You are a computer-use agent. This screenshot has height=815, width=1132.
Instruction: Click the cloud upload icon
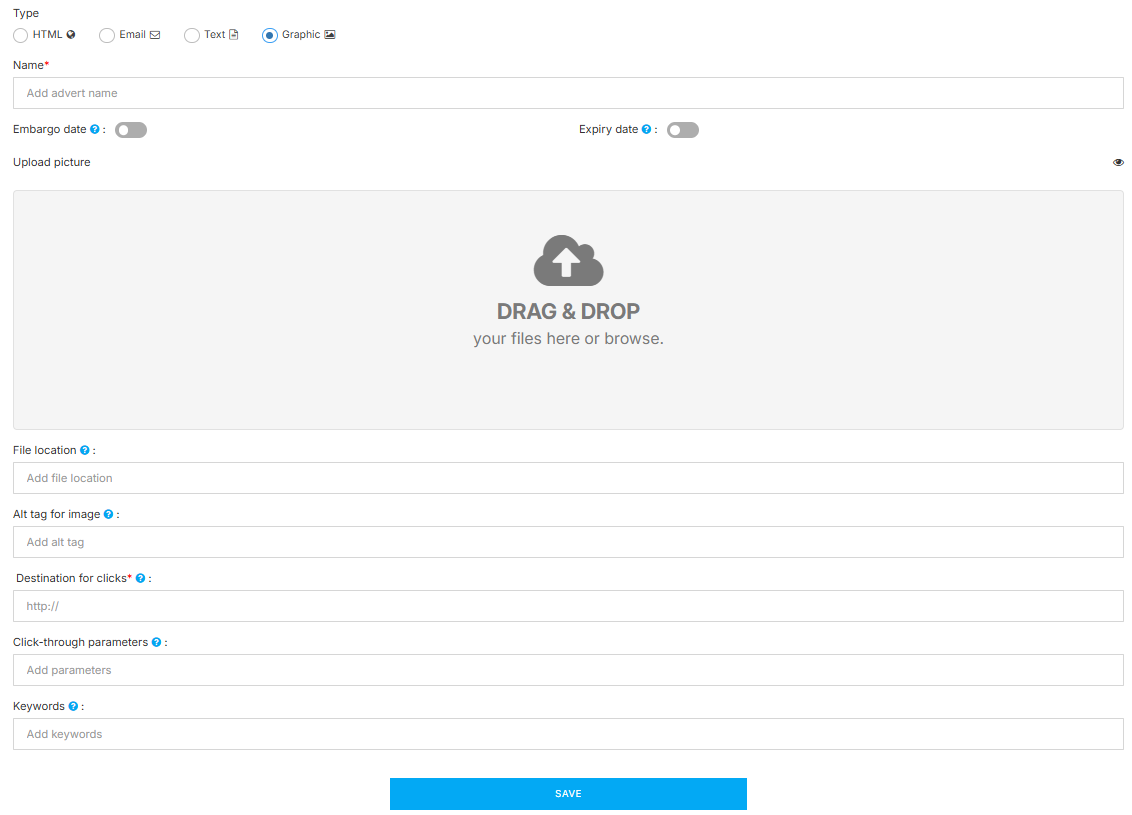click(x=568, y=261)
